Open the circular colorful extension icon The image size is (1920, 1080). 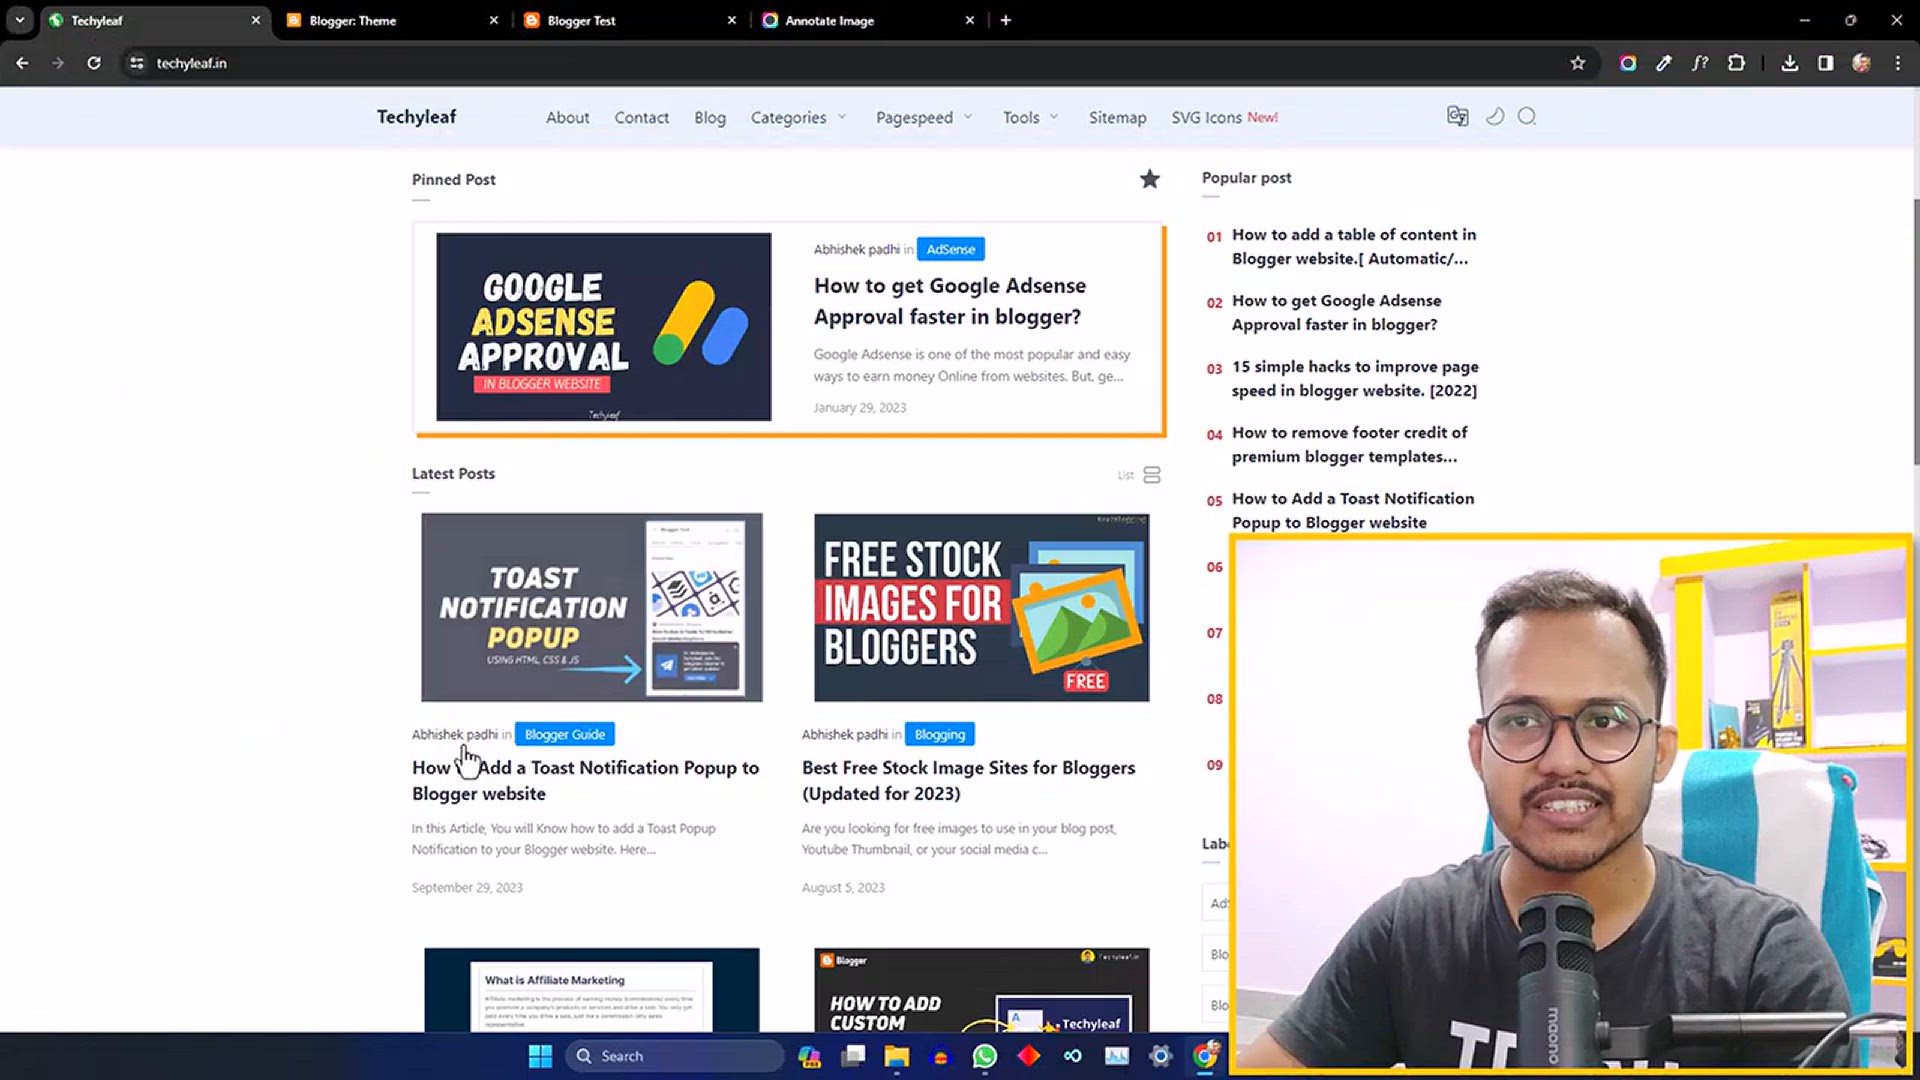1628,63
